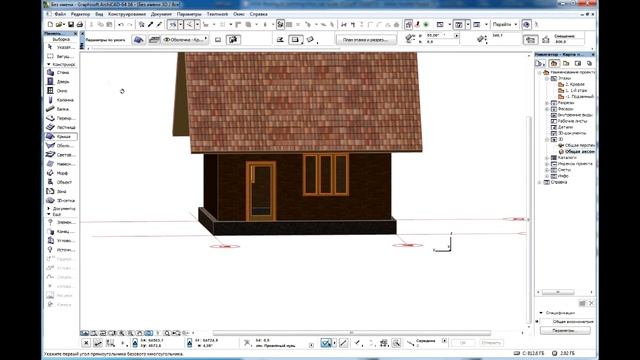Open the Редактор menu
640x360 pixels.
[80, 14]
